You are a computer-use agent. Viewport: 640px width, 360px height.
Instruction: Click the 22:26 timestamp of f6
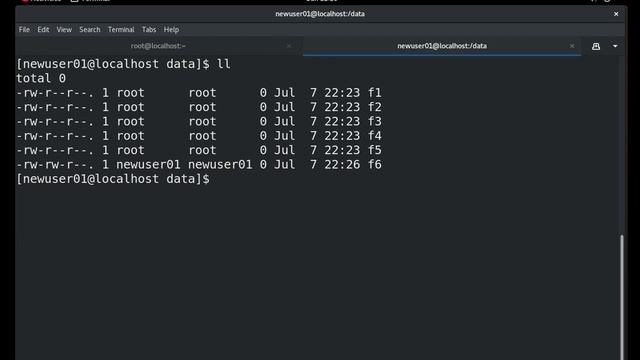(342, 164)
